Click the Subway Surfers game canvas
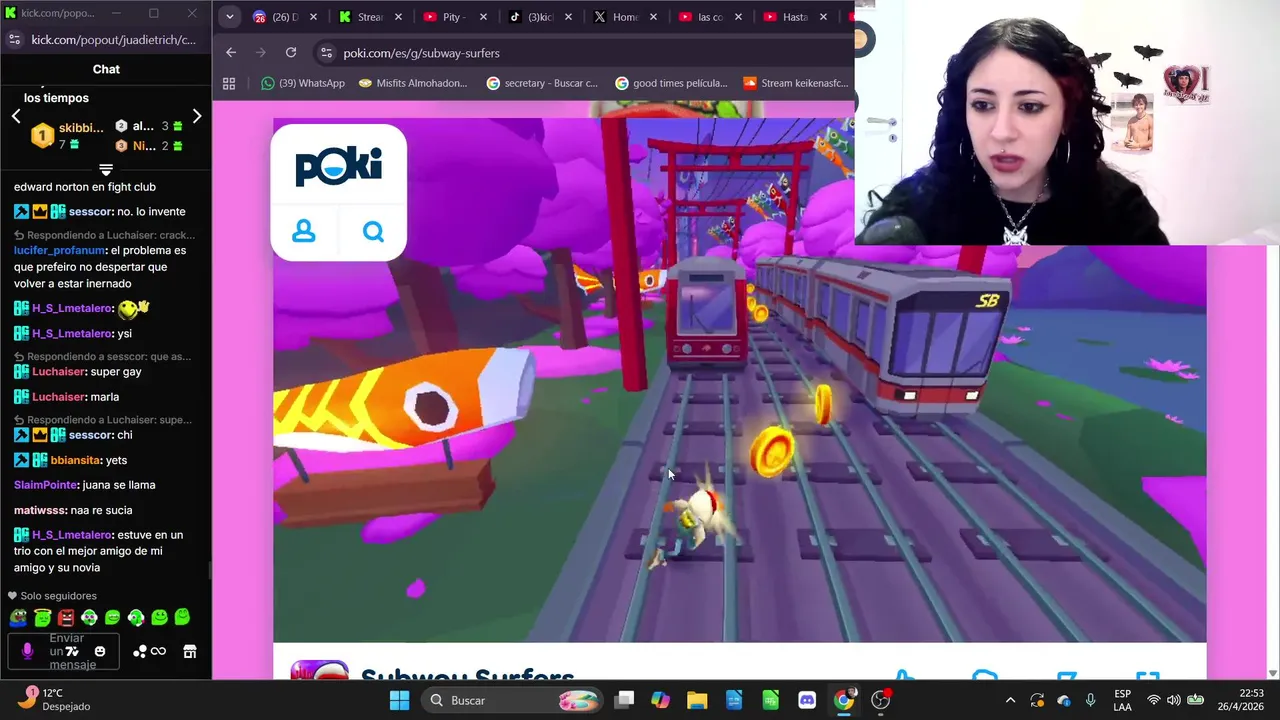The image size is (1280, 720). point(740,380)
